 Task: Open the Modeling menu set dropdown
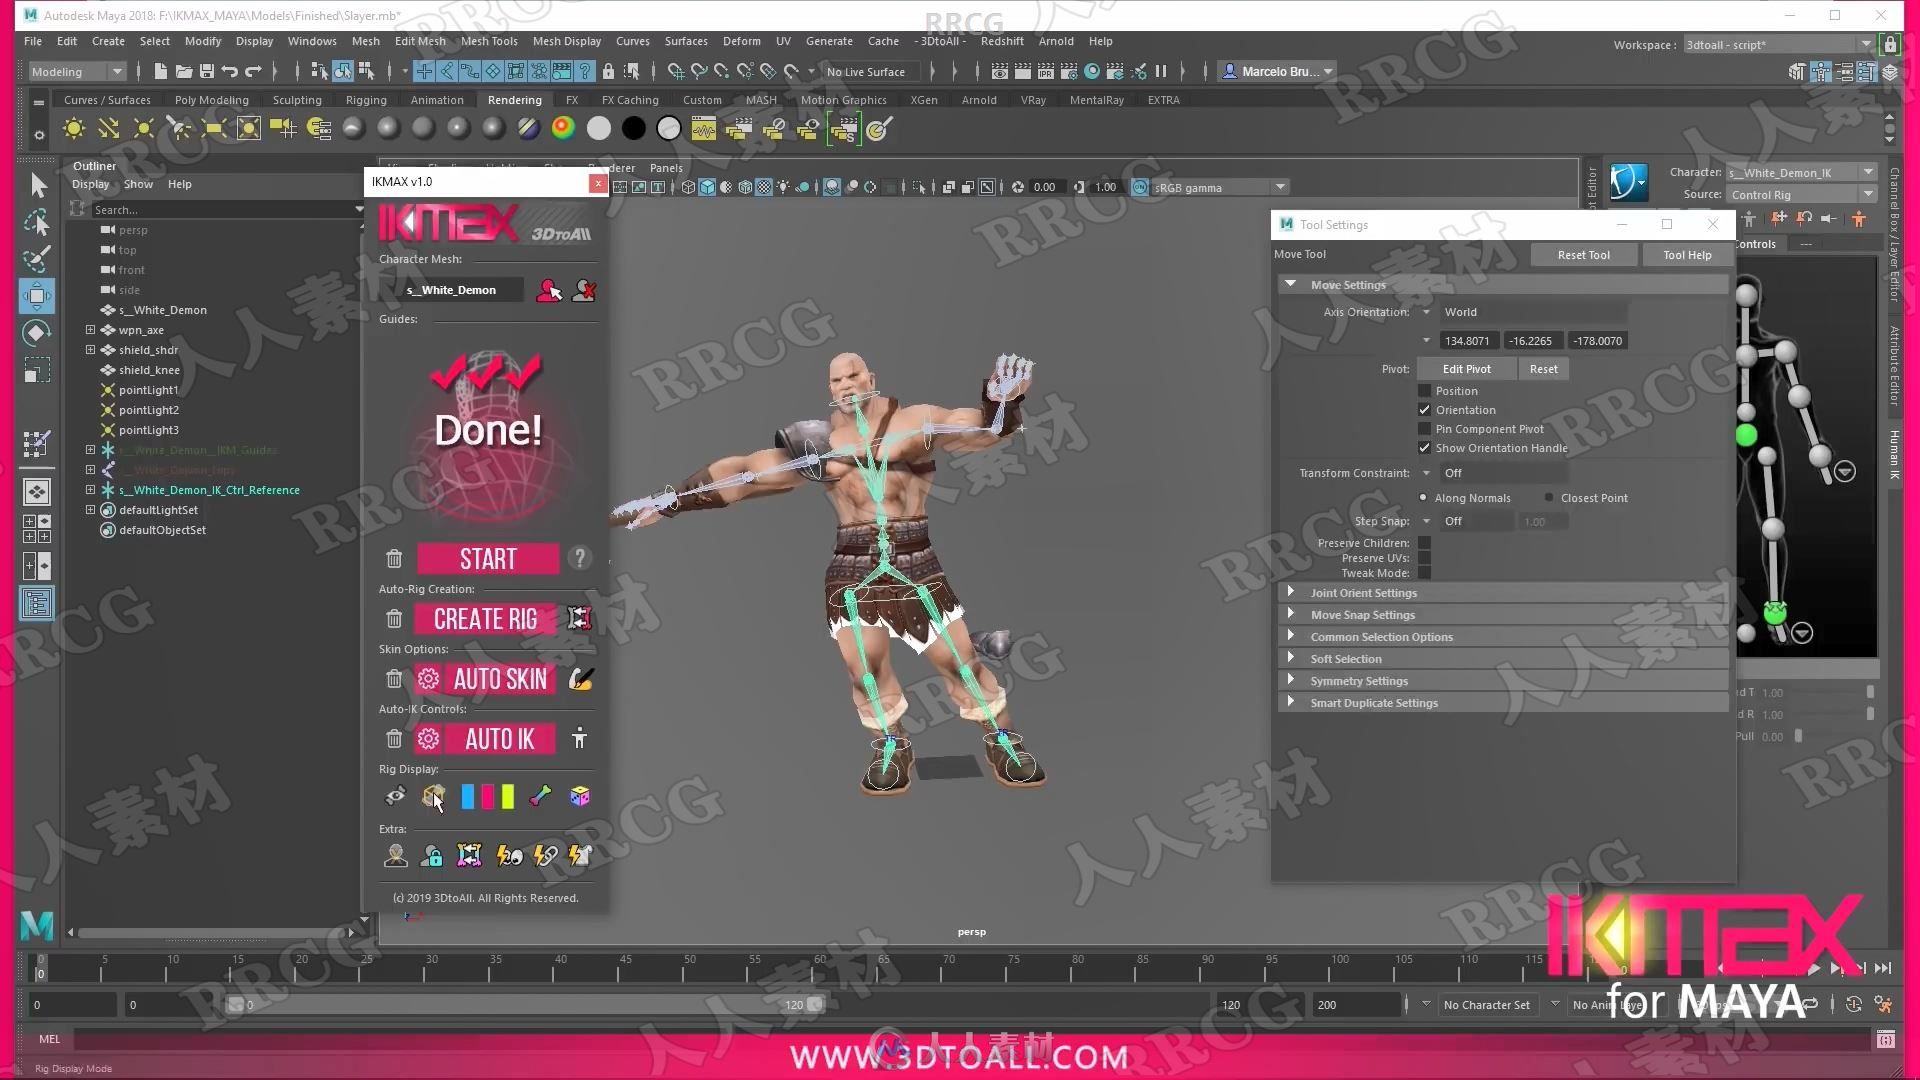77,71
